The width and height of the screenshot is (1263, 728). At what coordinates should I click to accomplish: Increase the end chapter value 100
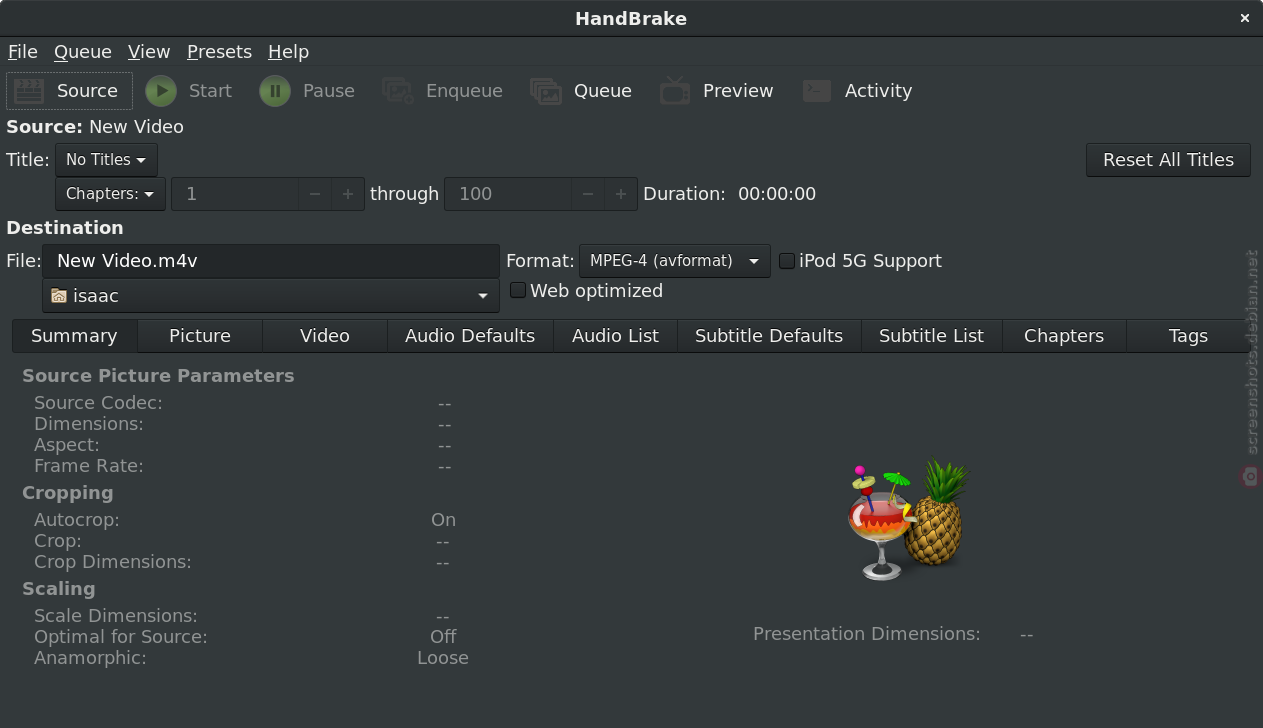621,194
